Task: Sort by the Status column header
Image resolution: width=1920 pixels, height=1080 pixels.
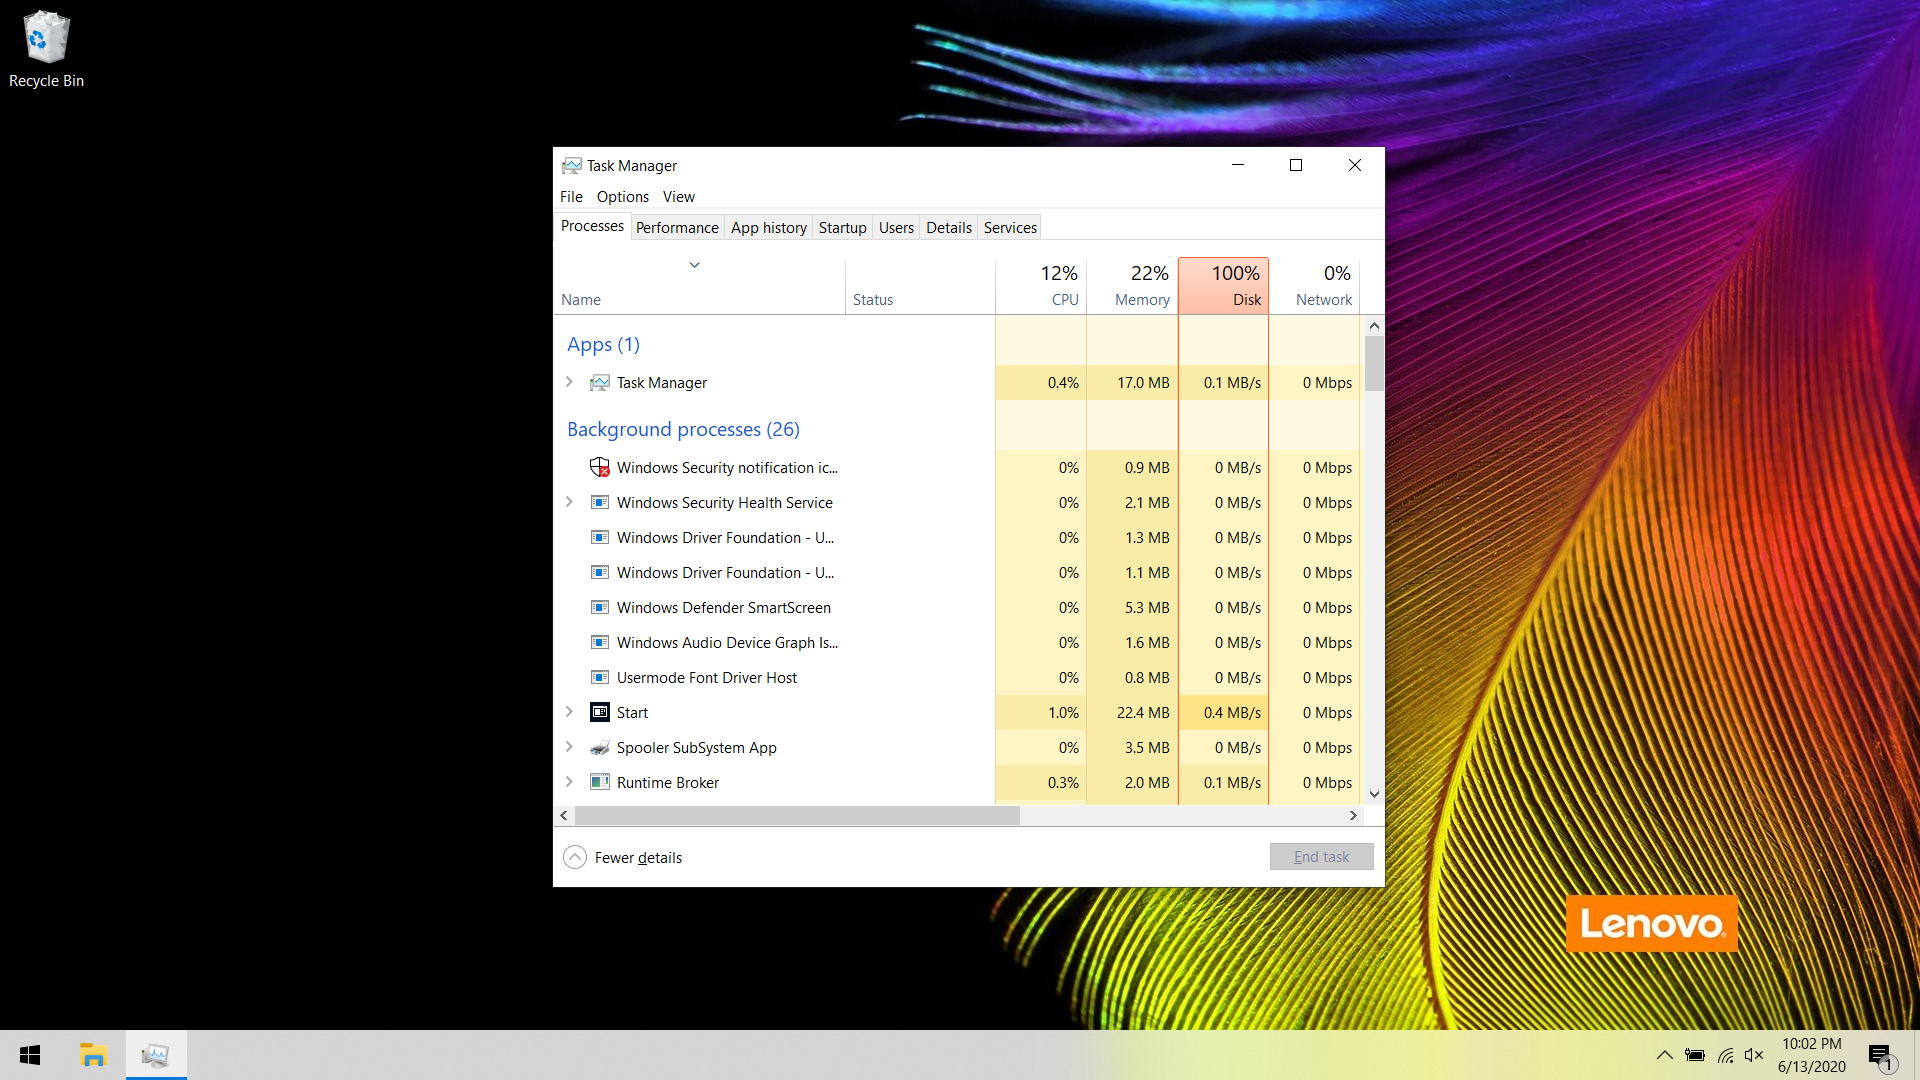Action: (x=920, y=286)
